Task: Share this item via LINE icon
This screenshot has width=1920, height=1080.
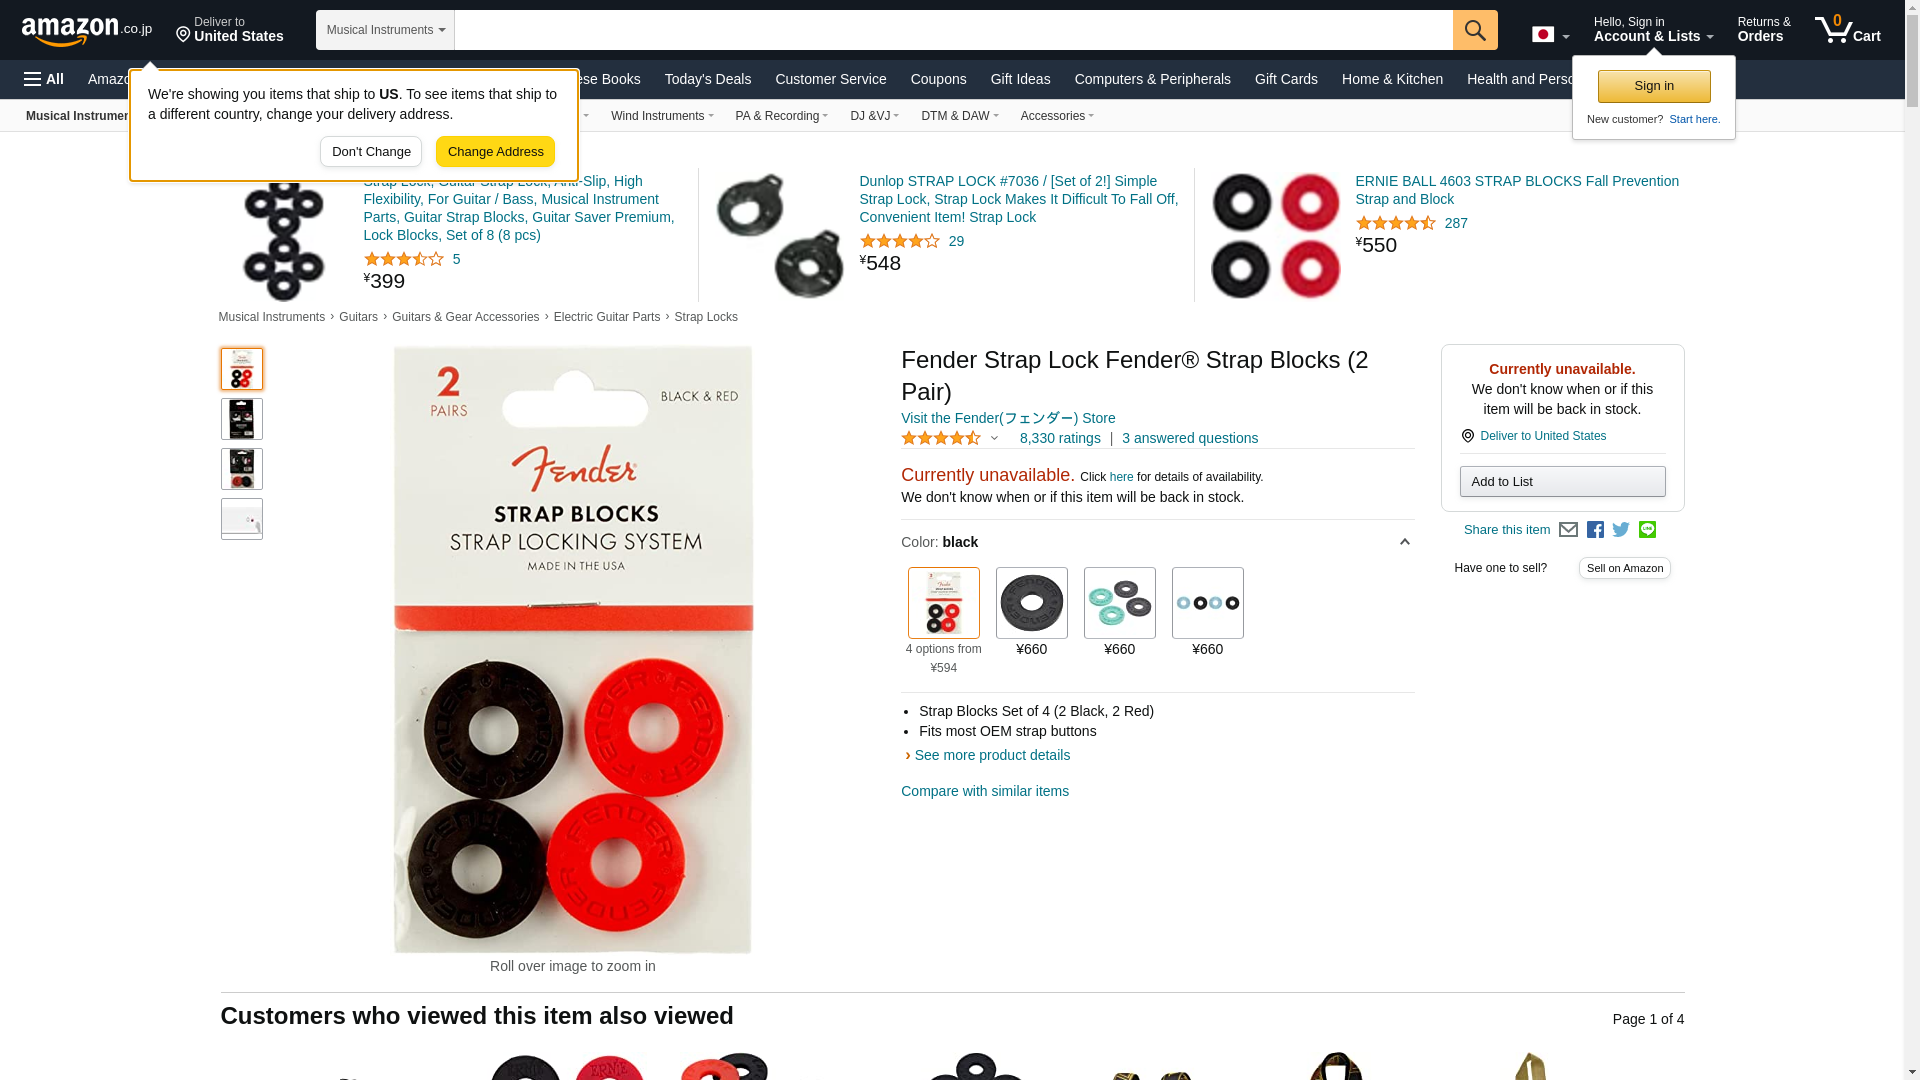Action: [1647, 530]
